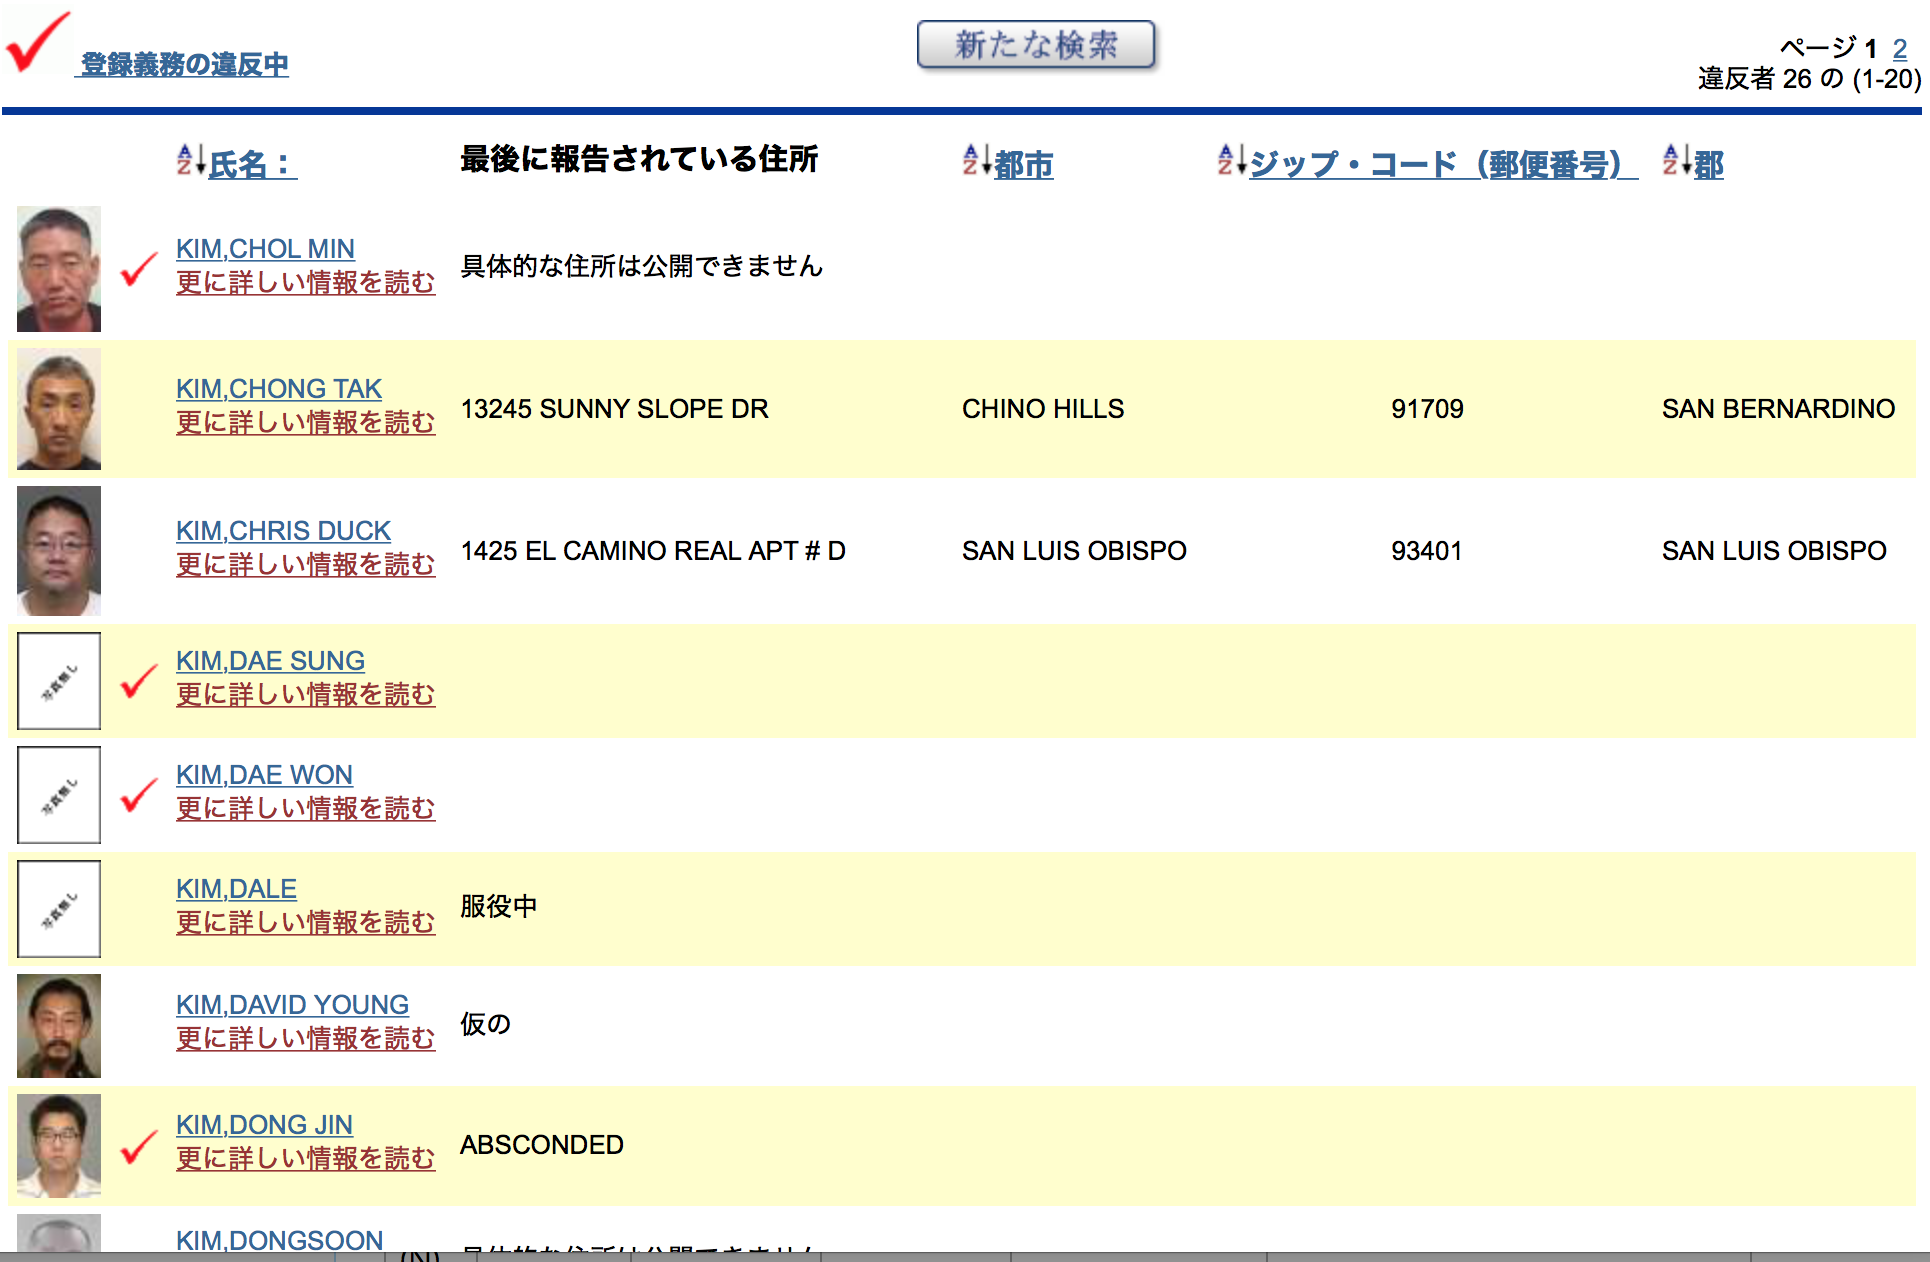Click the photo thumbnail for KIM,CHONG TAK
Screen dimensions: 1930x1262
[59, 409]
